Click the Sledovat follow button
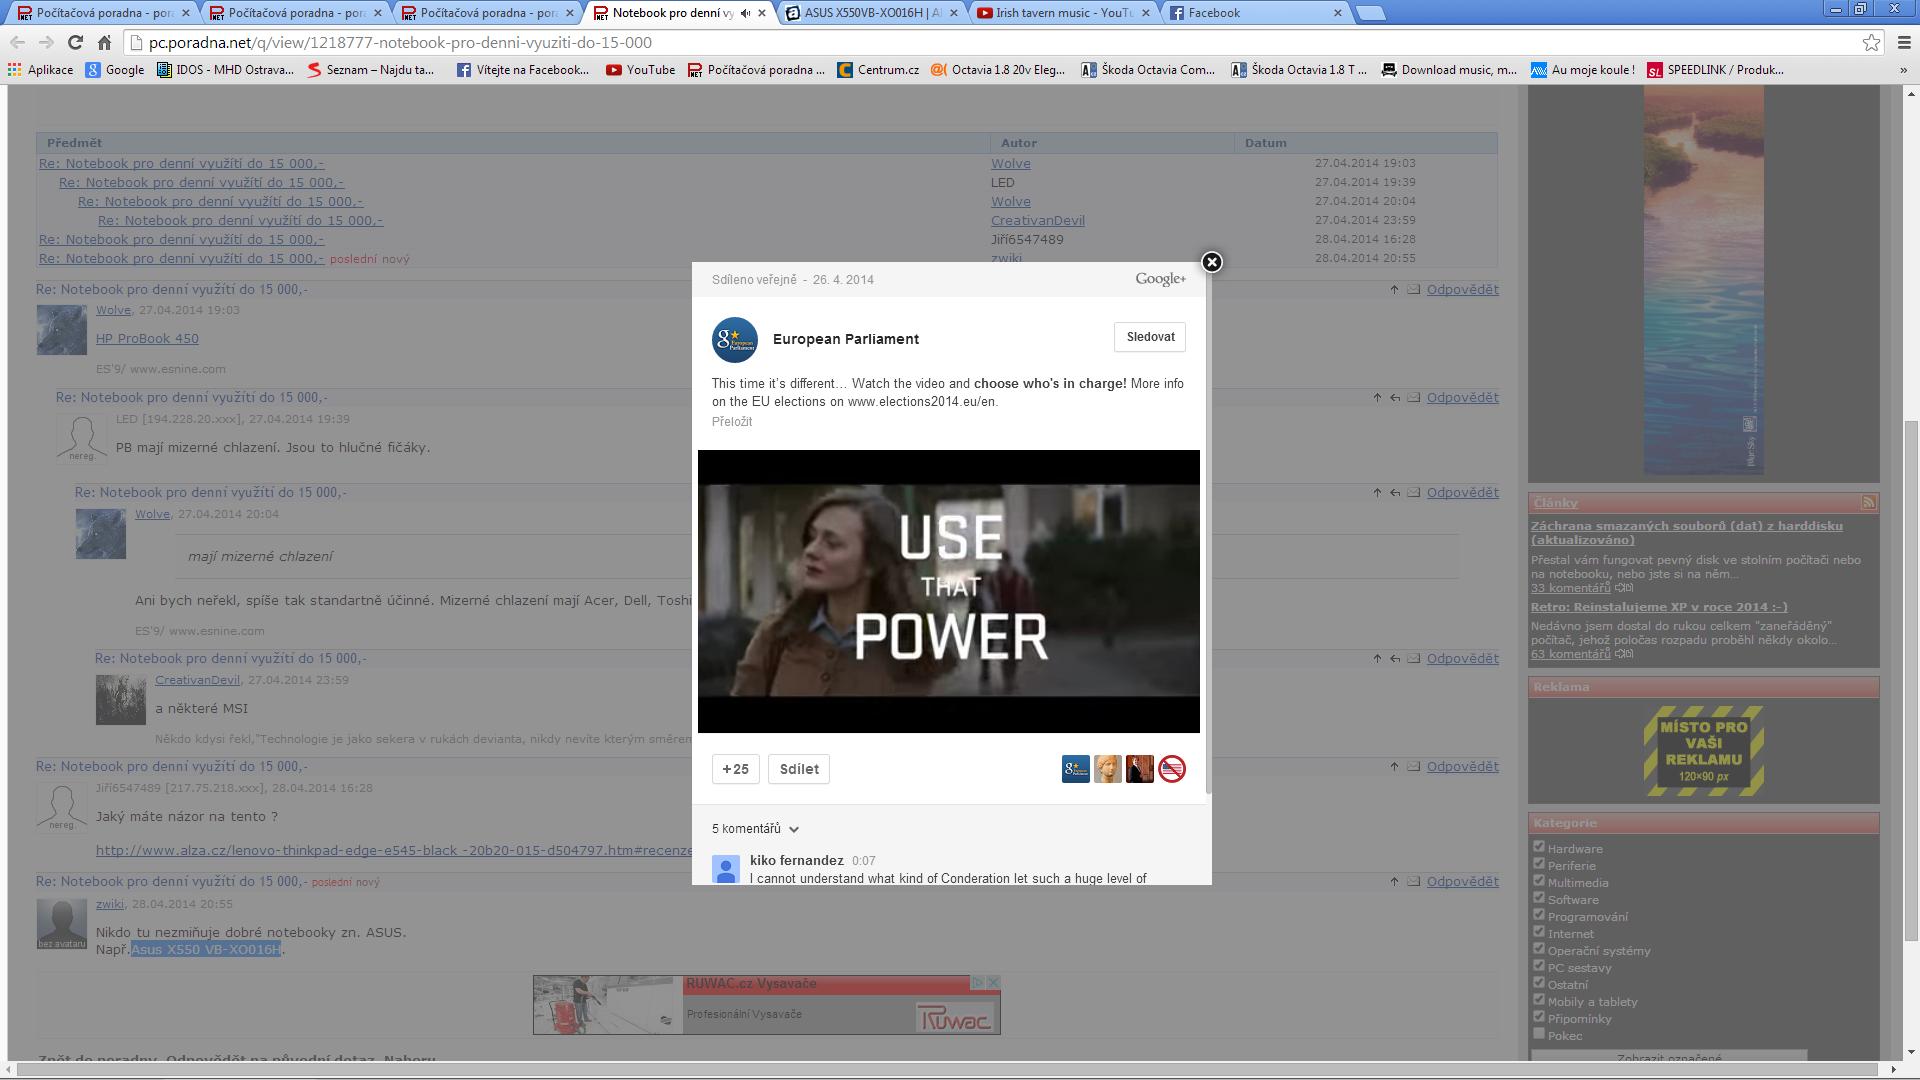The width and height of the screenshot is (1920, 1080). click(x=1150, y=337)
